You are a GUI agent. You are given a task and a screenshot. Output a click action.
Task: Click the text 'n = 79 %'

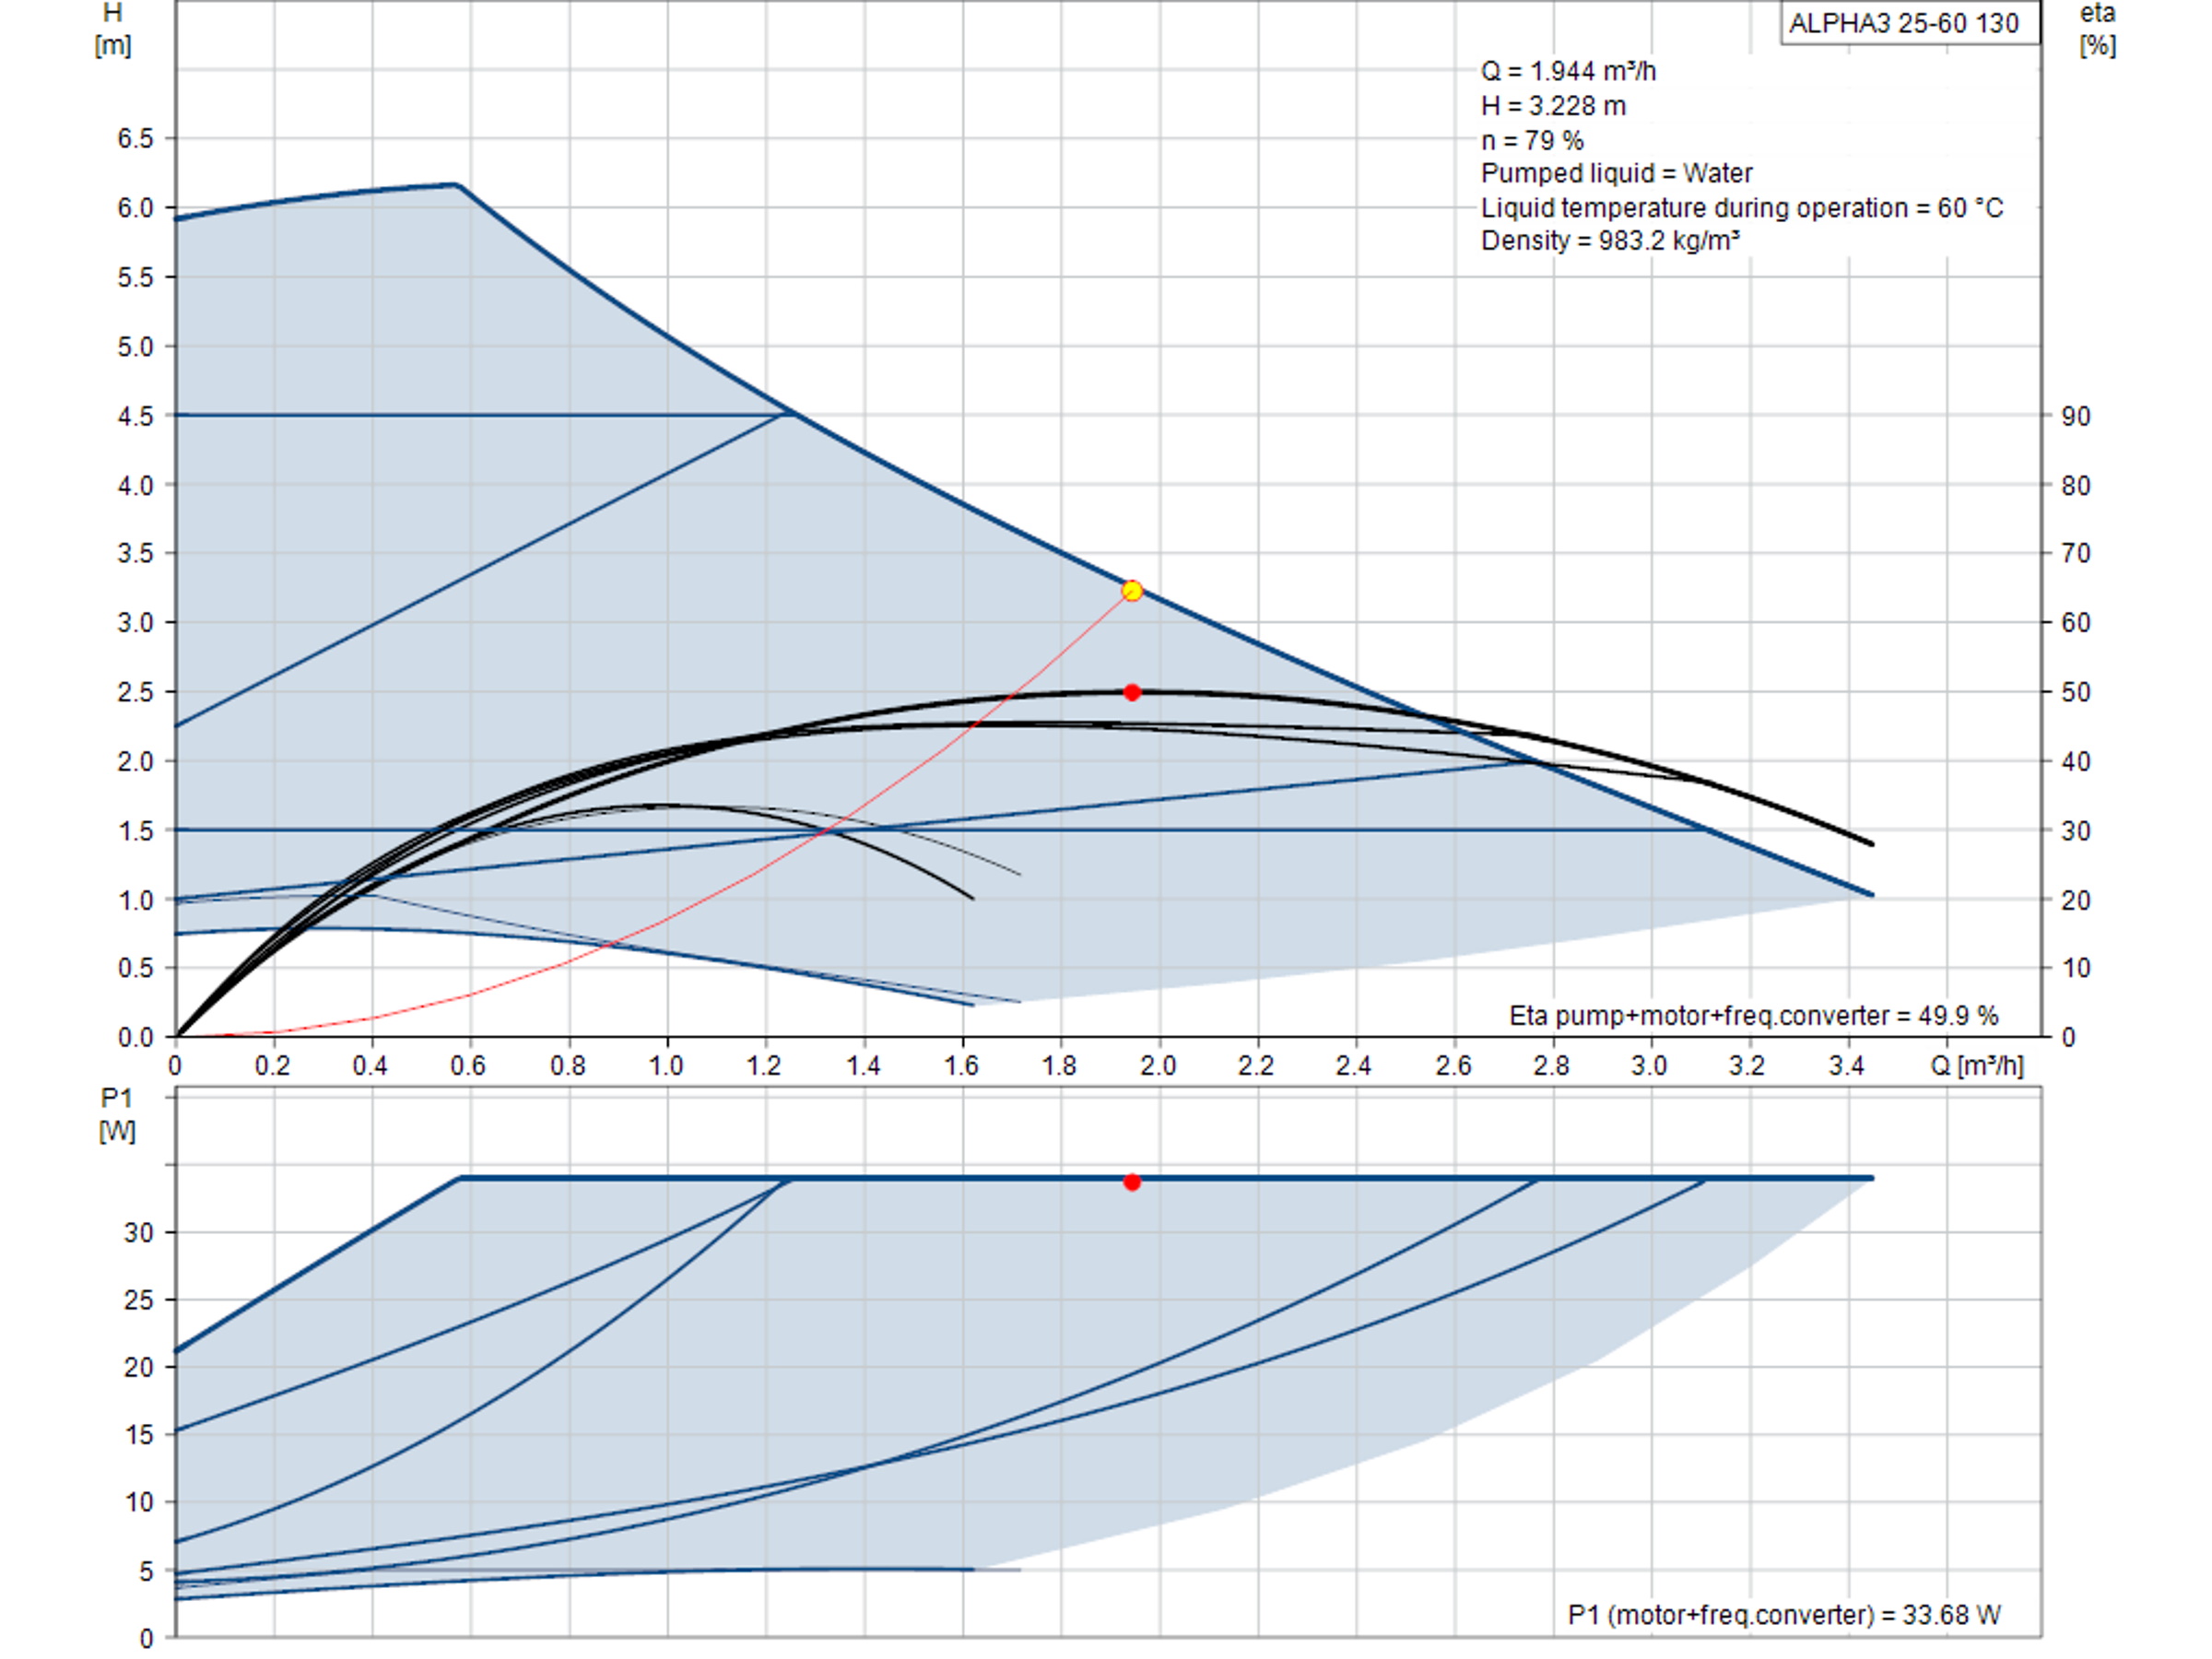pyautogui.click(x=1531, y=140)
